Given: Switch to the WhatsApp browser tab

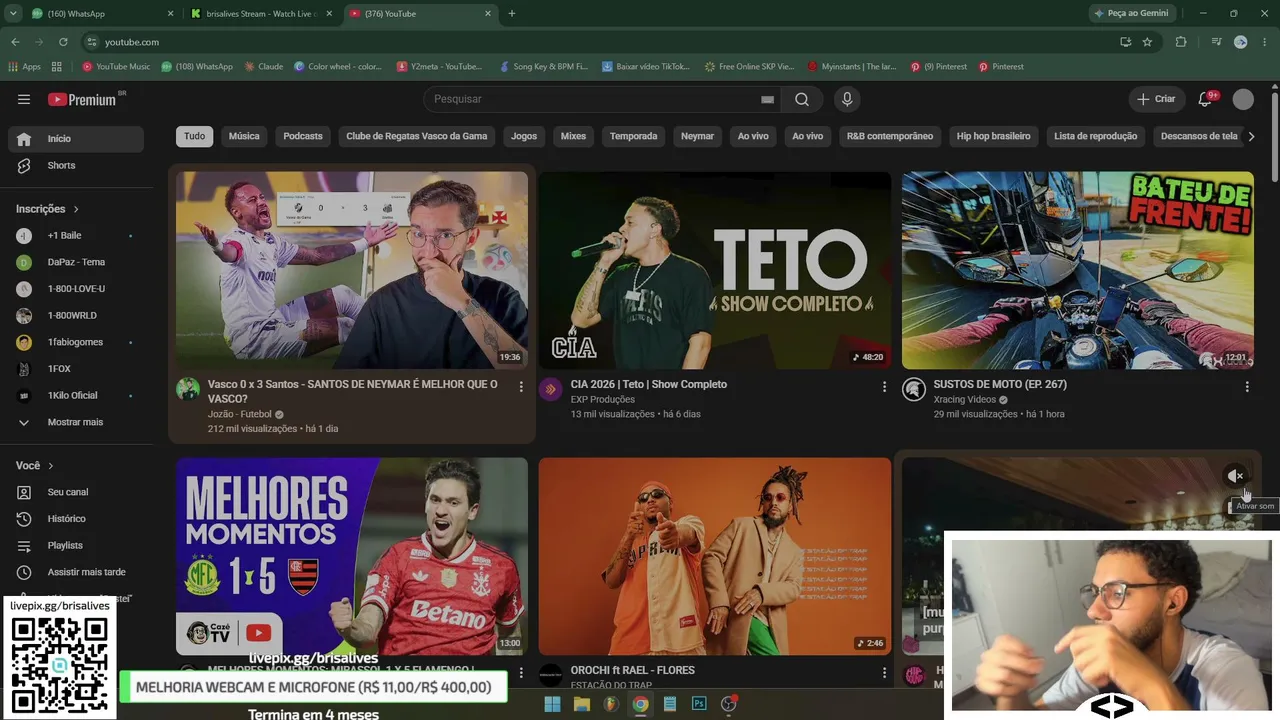Looking at the screenshot, I should click(102, 14).
